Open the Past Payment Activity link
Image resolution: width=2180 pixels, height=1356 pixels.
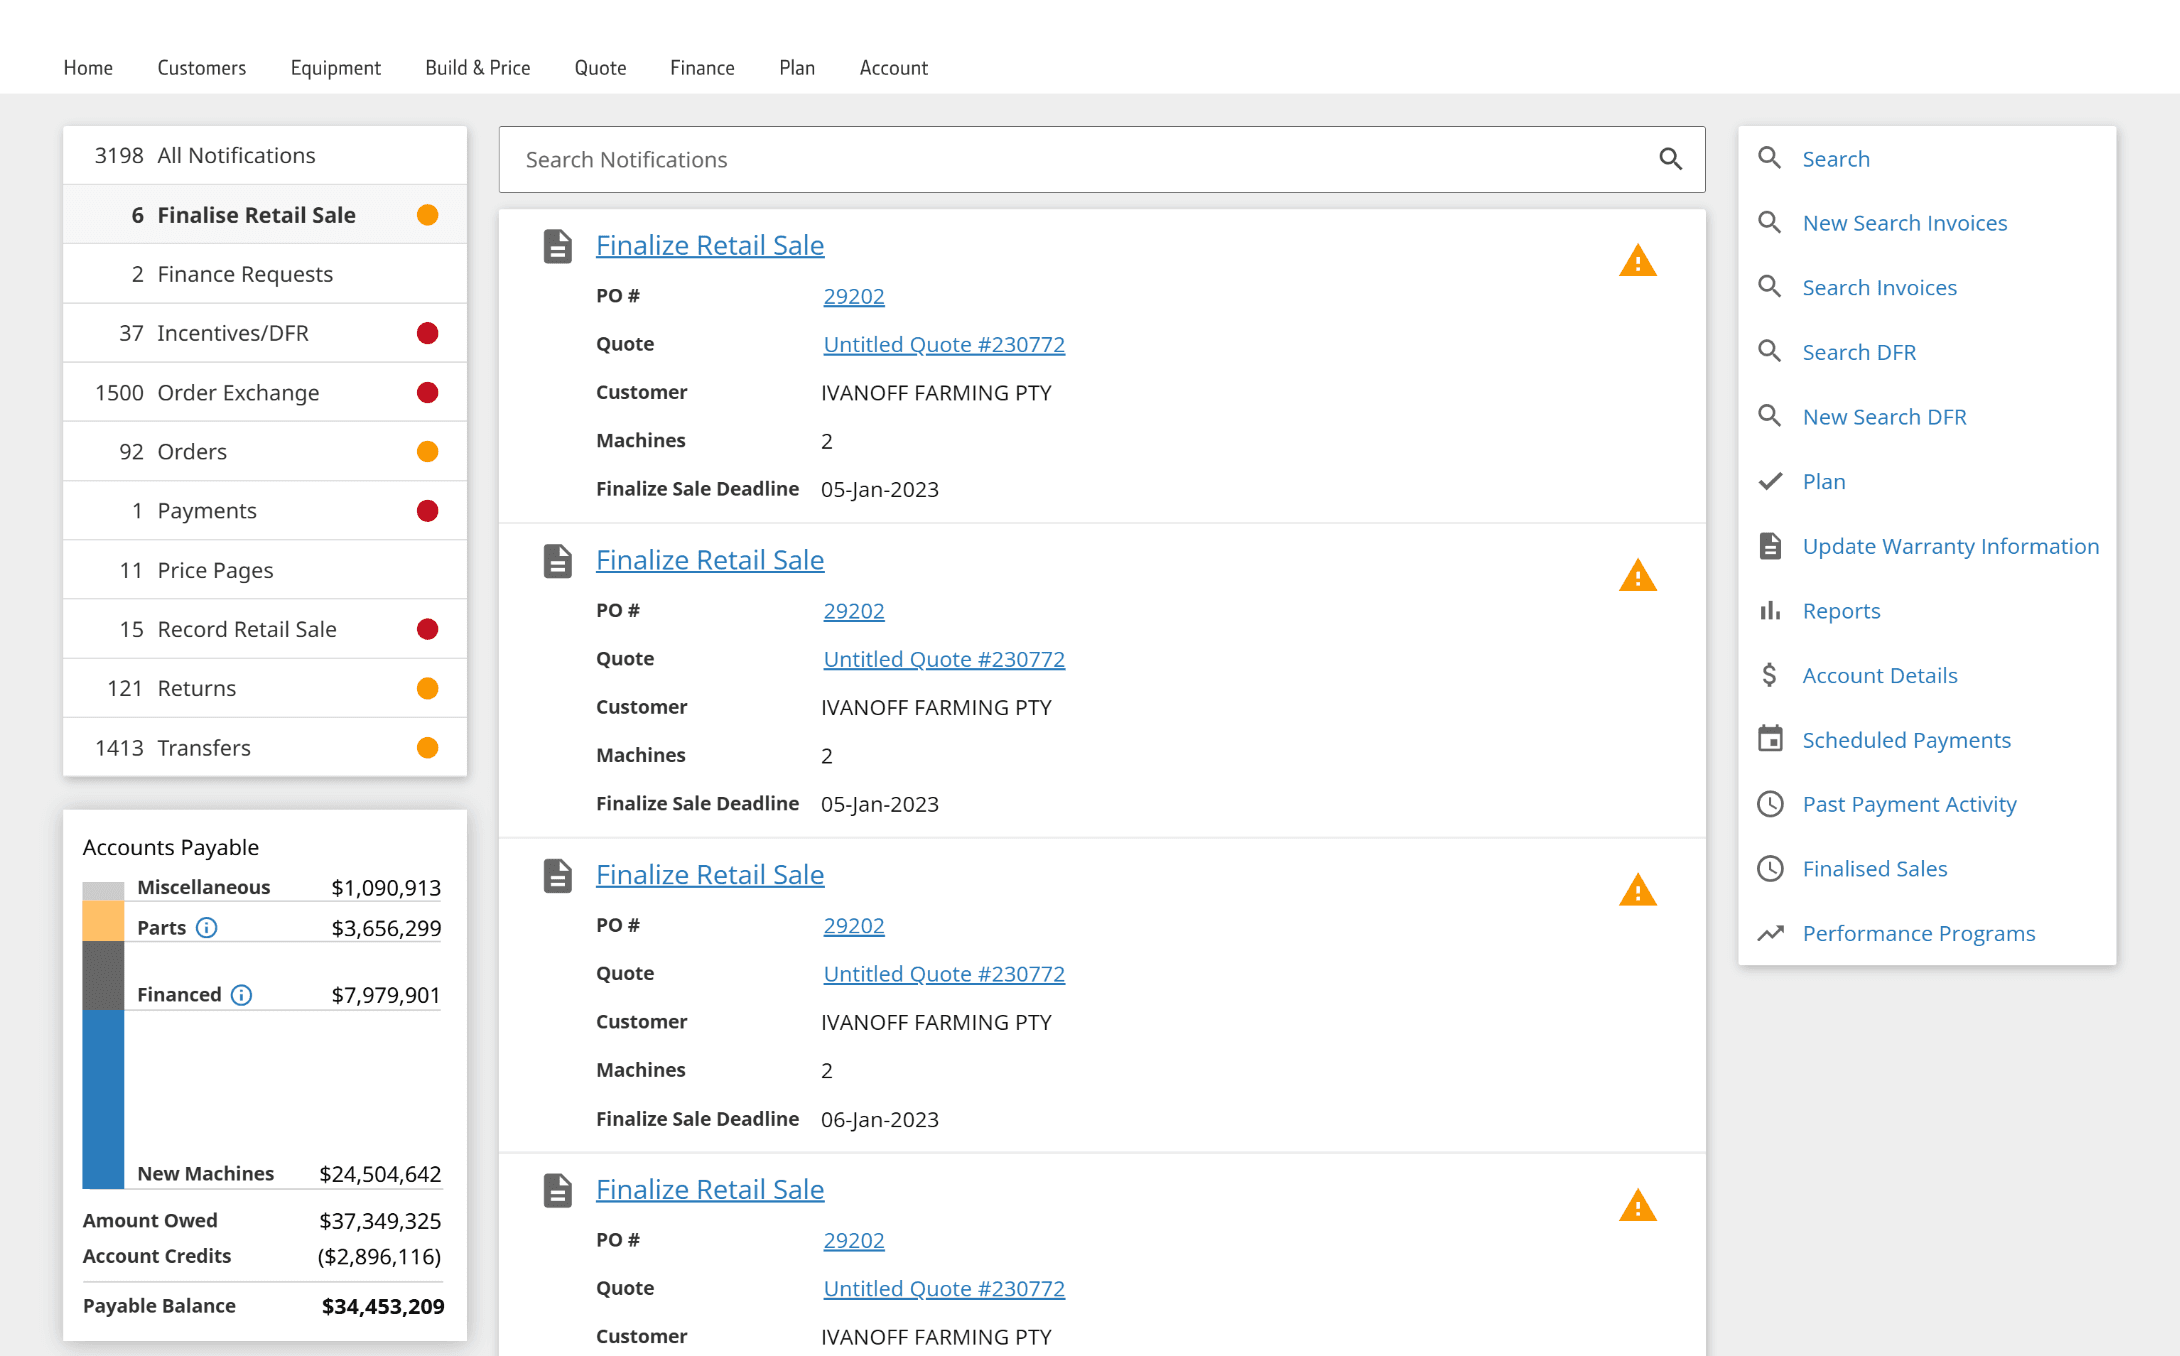[1909, 804]
